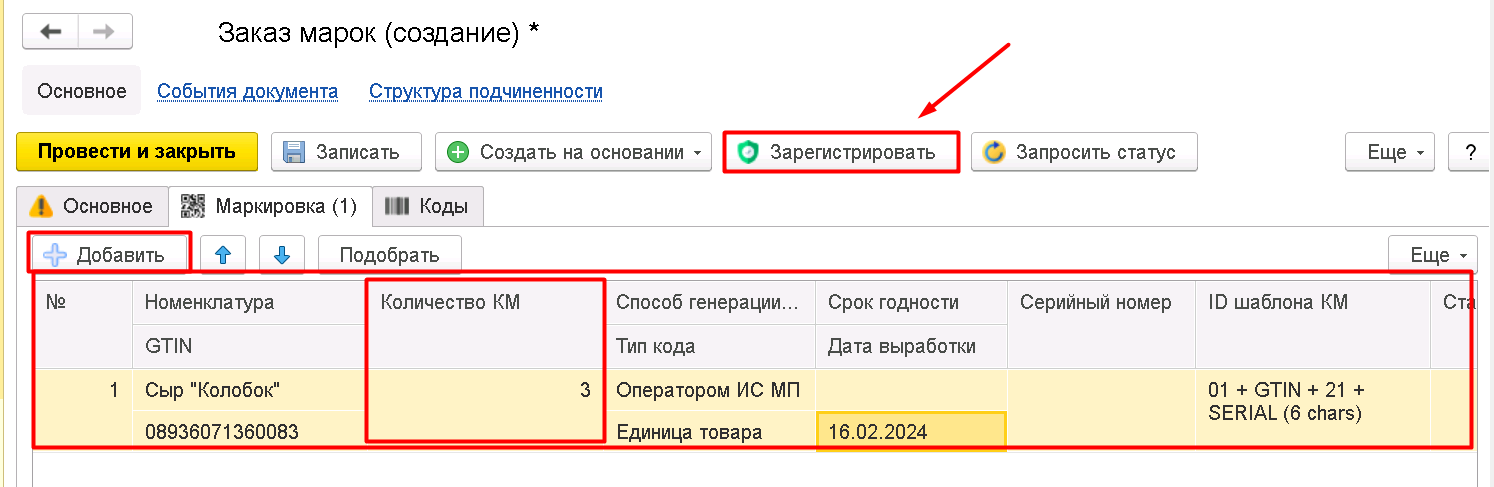
Task: Move row up with blue arrow
Action: point(223,255)
